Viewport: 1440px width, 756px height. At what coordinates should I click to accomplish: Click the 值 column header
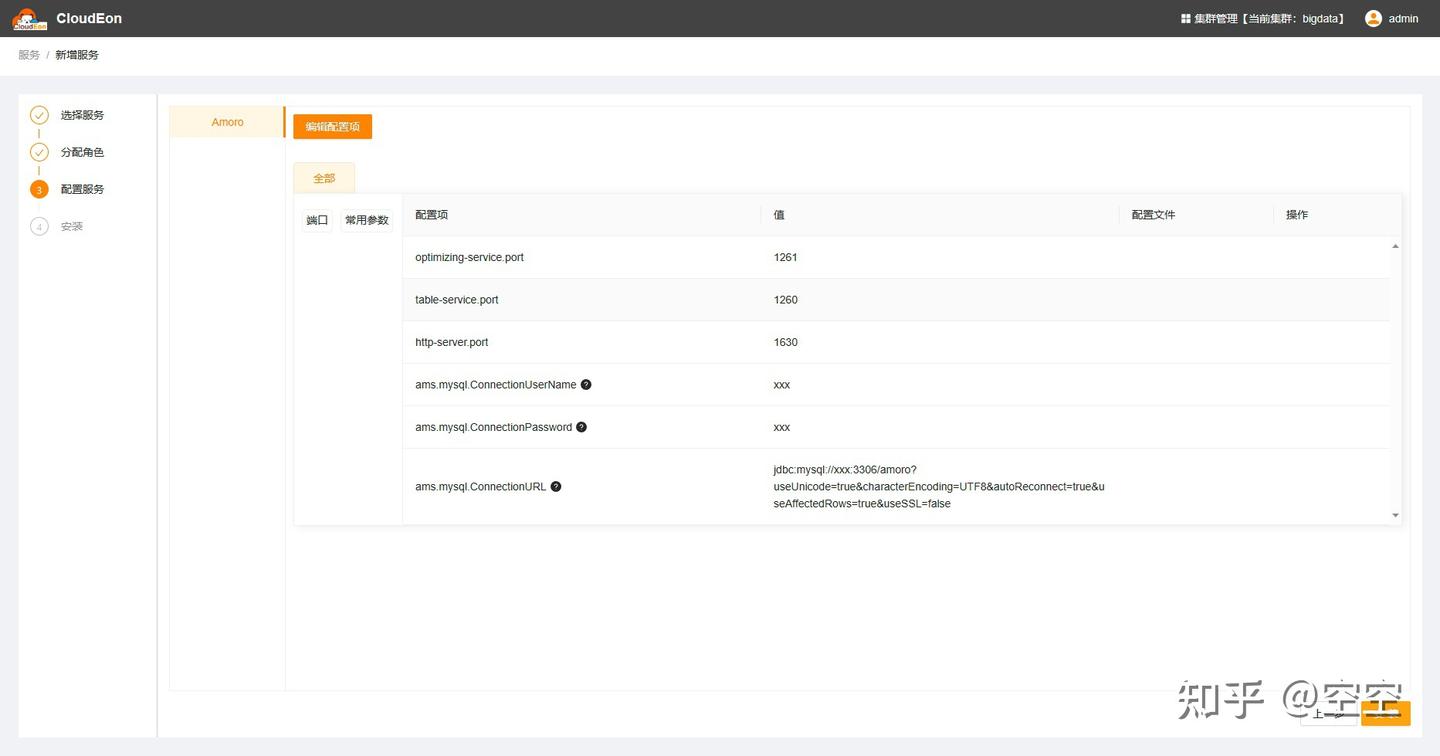point(779,215)
